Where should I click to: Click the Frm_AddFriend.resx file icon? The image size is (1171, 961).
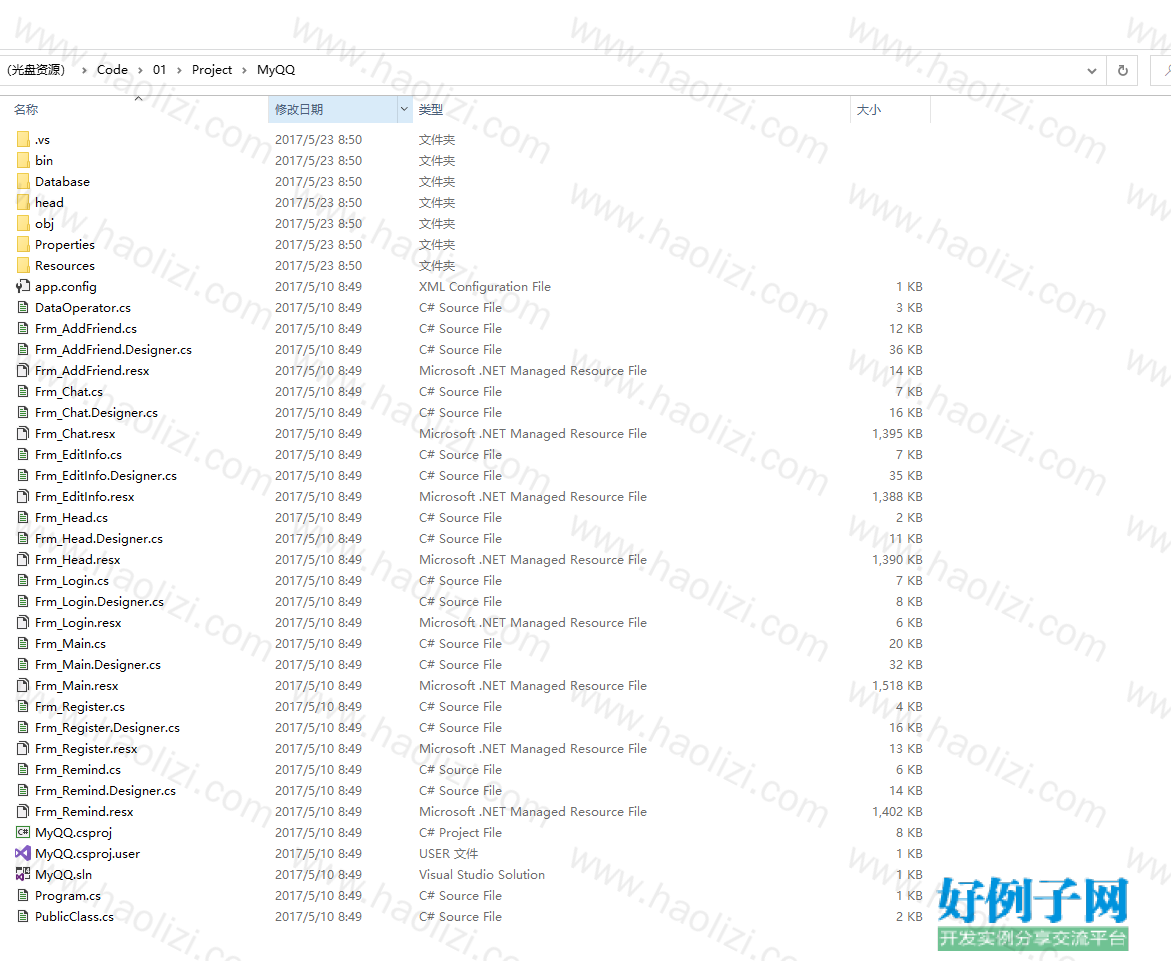23,370
